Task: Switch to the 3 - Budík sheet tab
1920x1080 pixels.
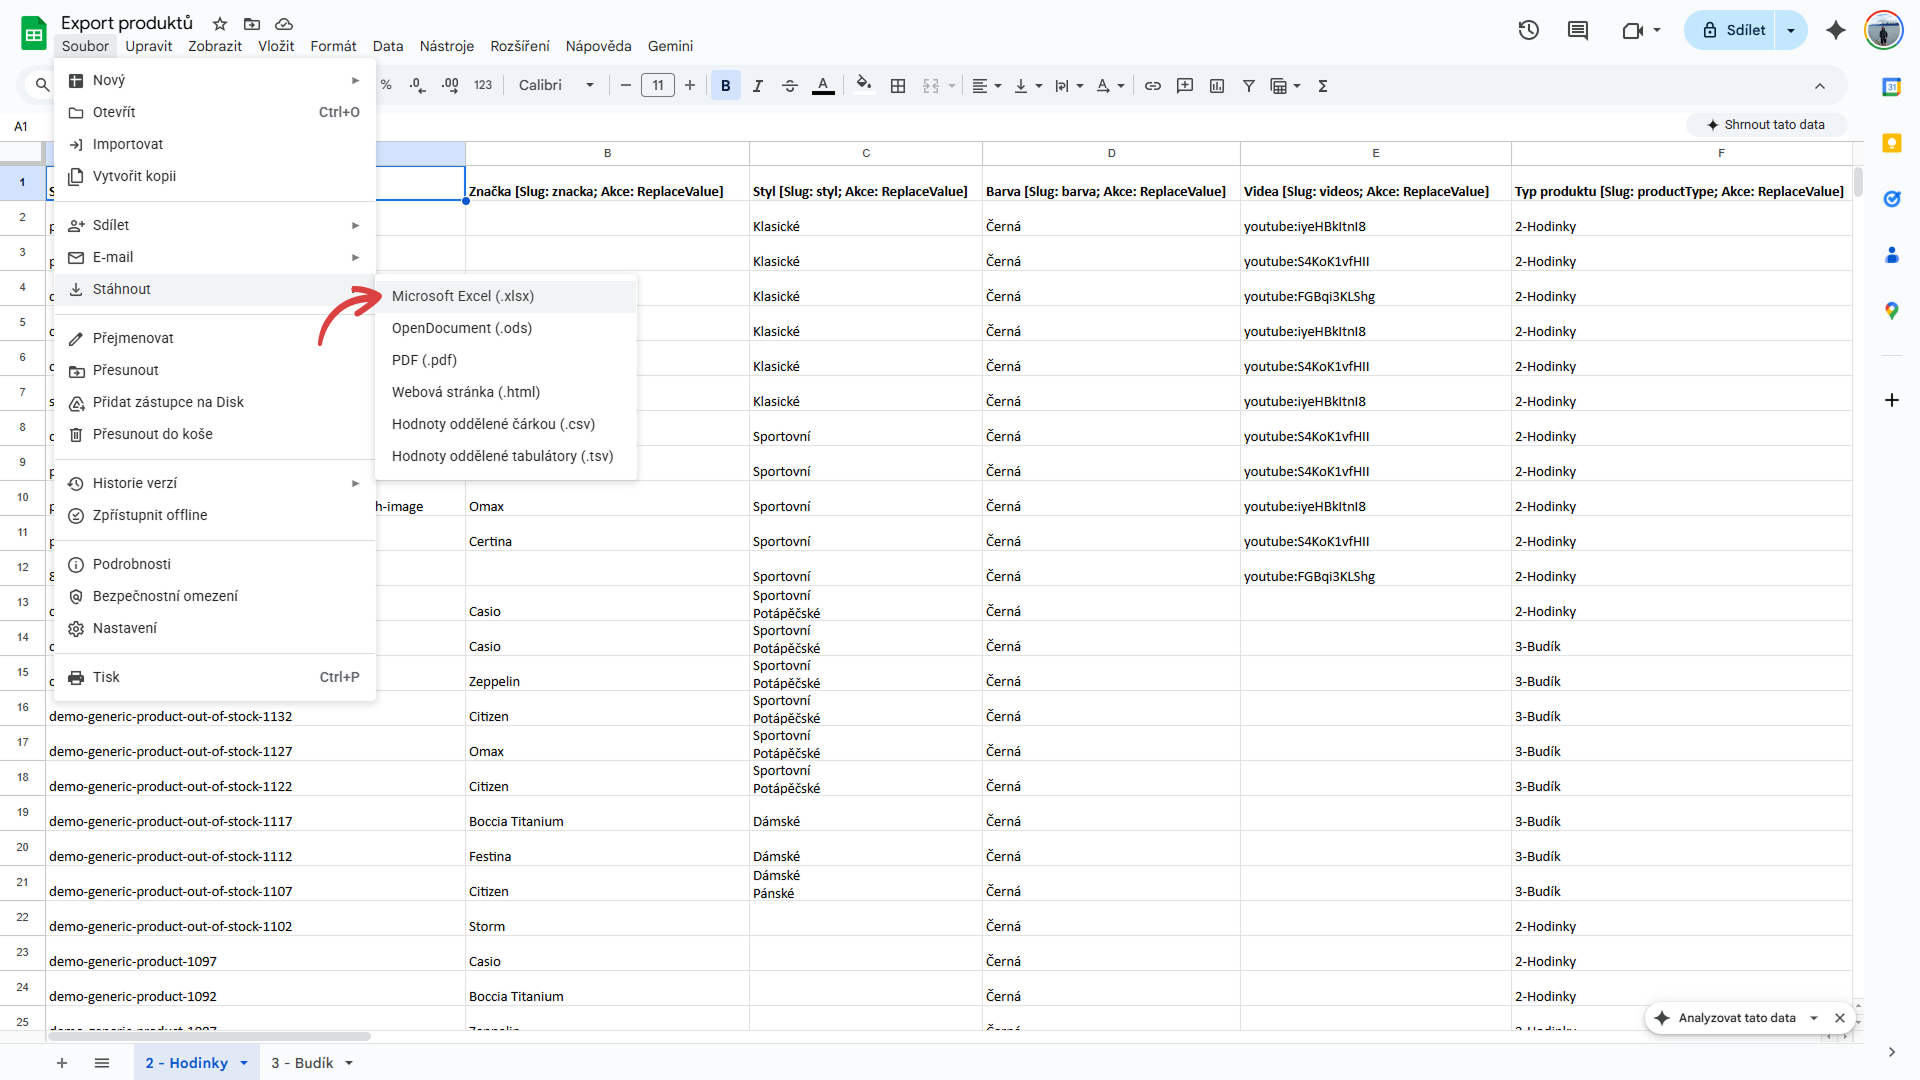Action: (x=302, y=1063)
